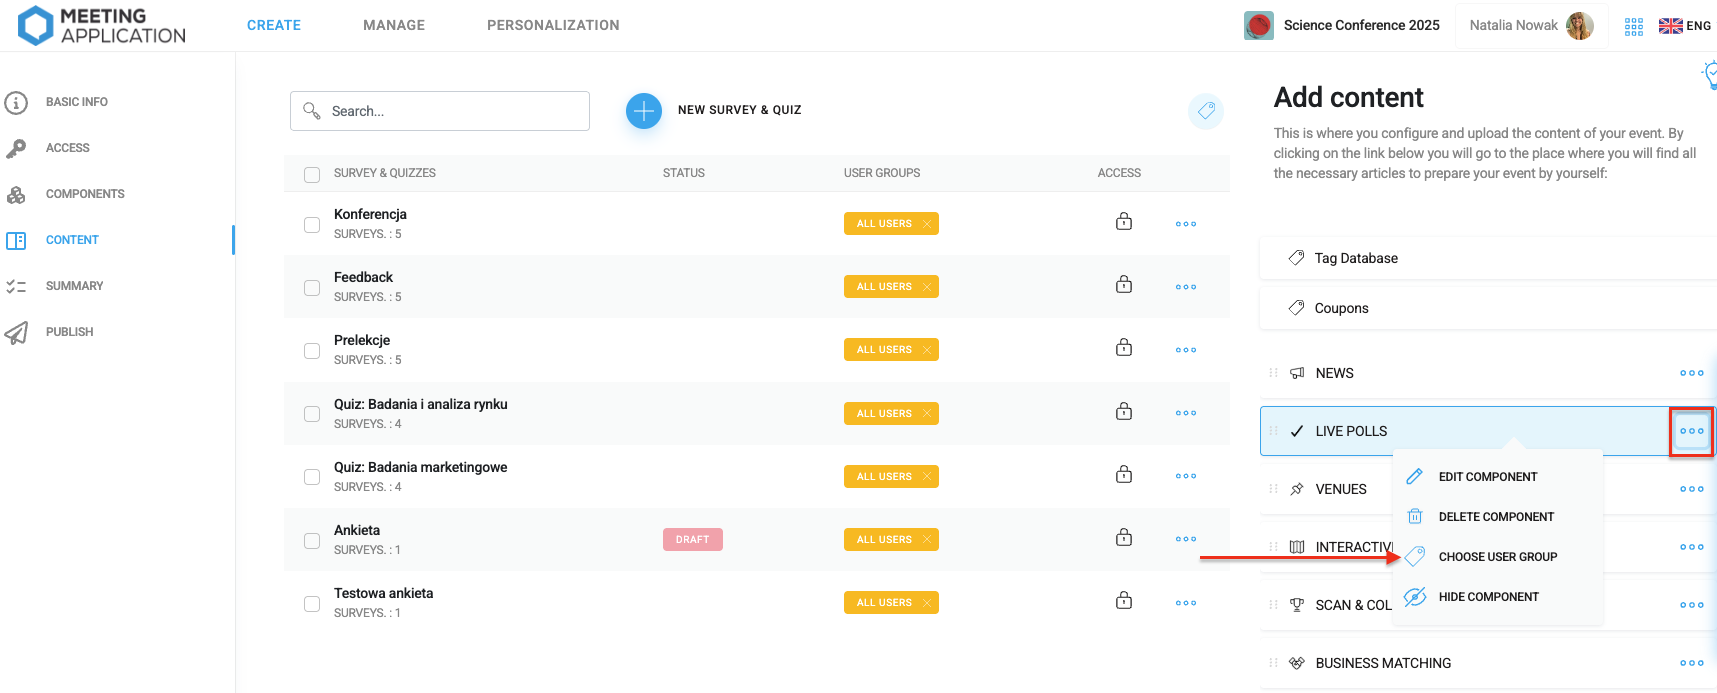The width and height of the screenshot is (1717, 693).
Task: Click into the Search input field
Action: click(x=450, y=111)
